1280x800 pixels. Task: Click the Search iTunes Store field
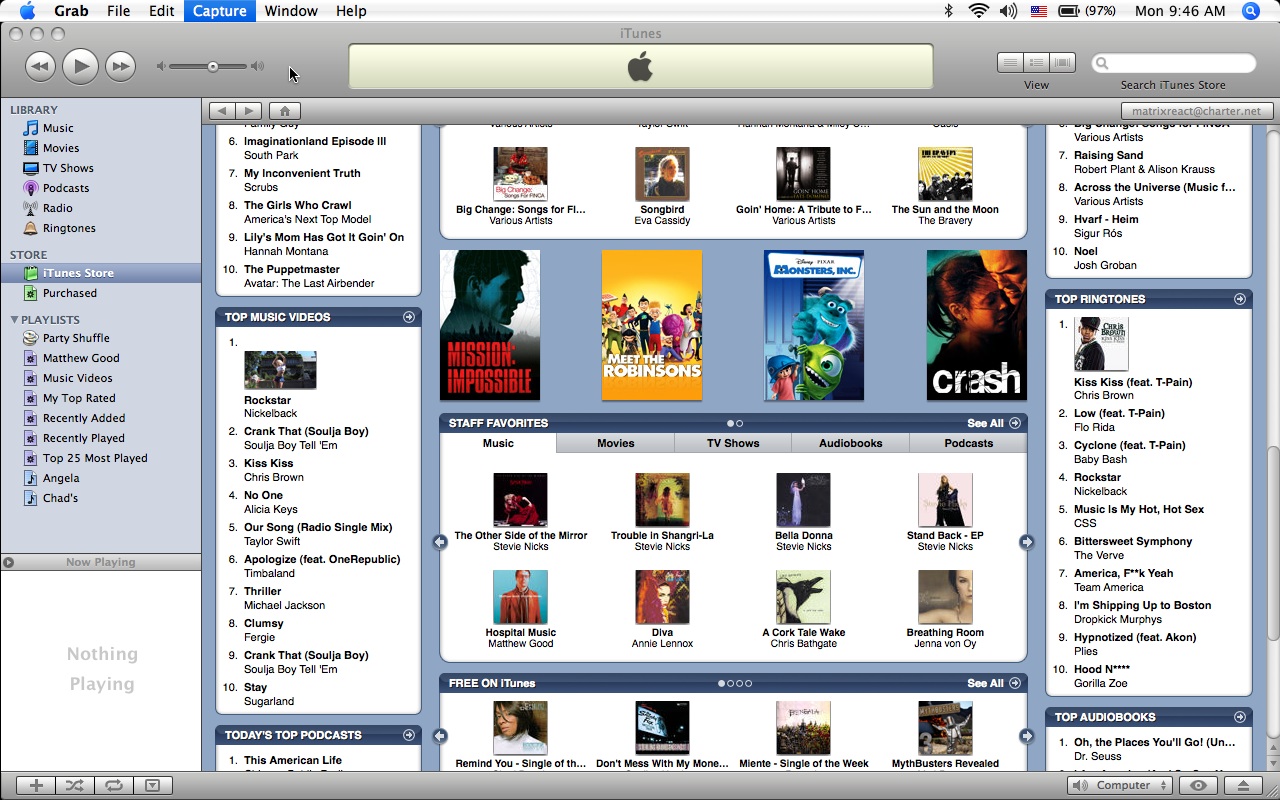(1173, 63)
